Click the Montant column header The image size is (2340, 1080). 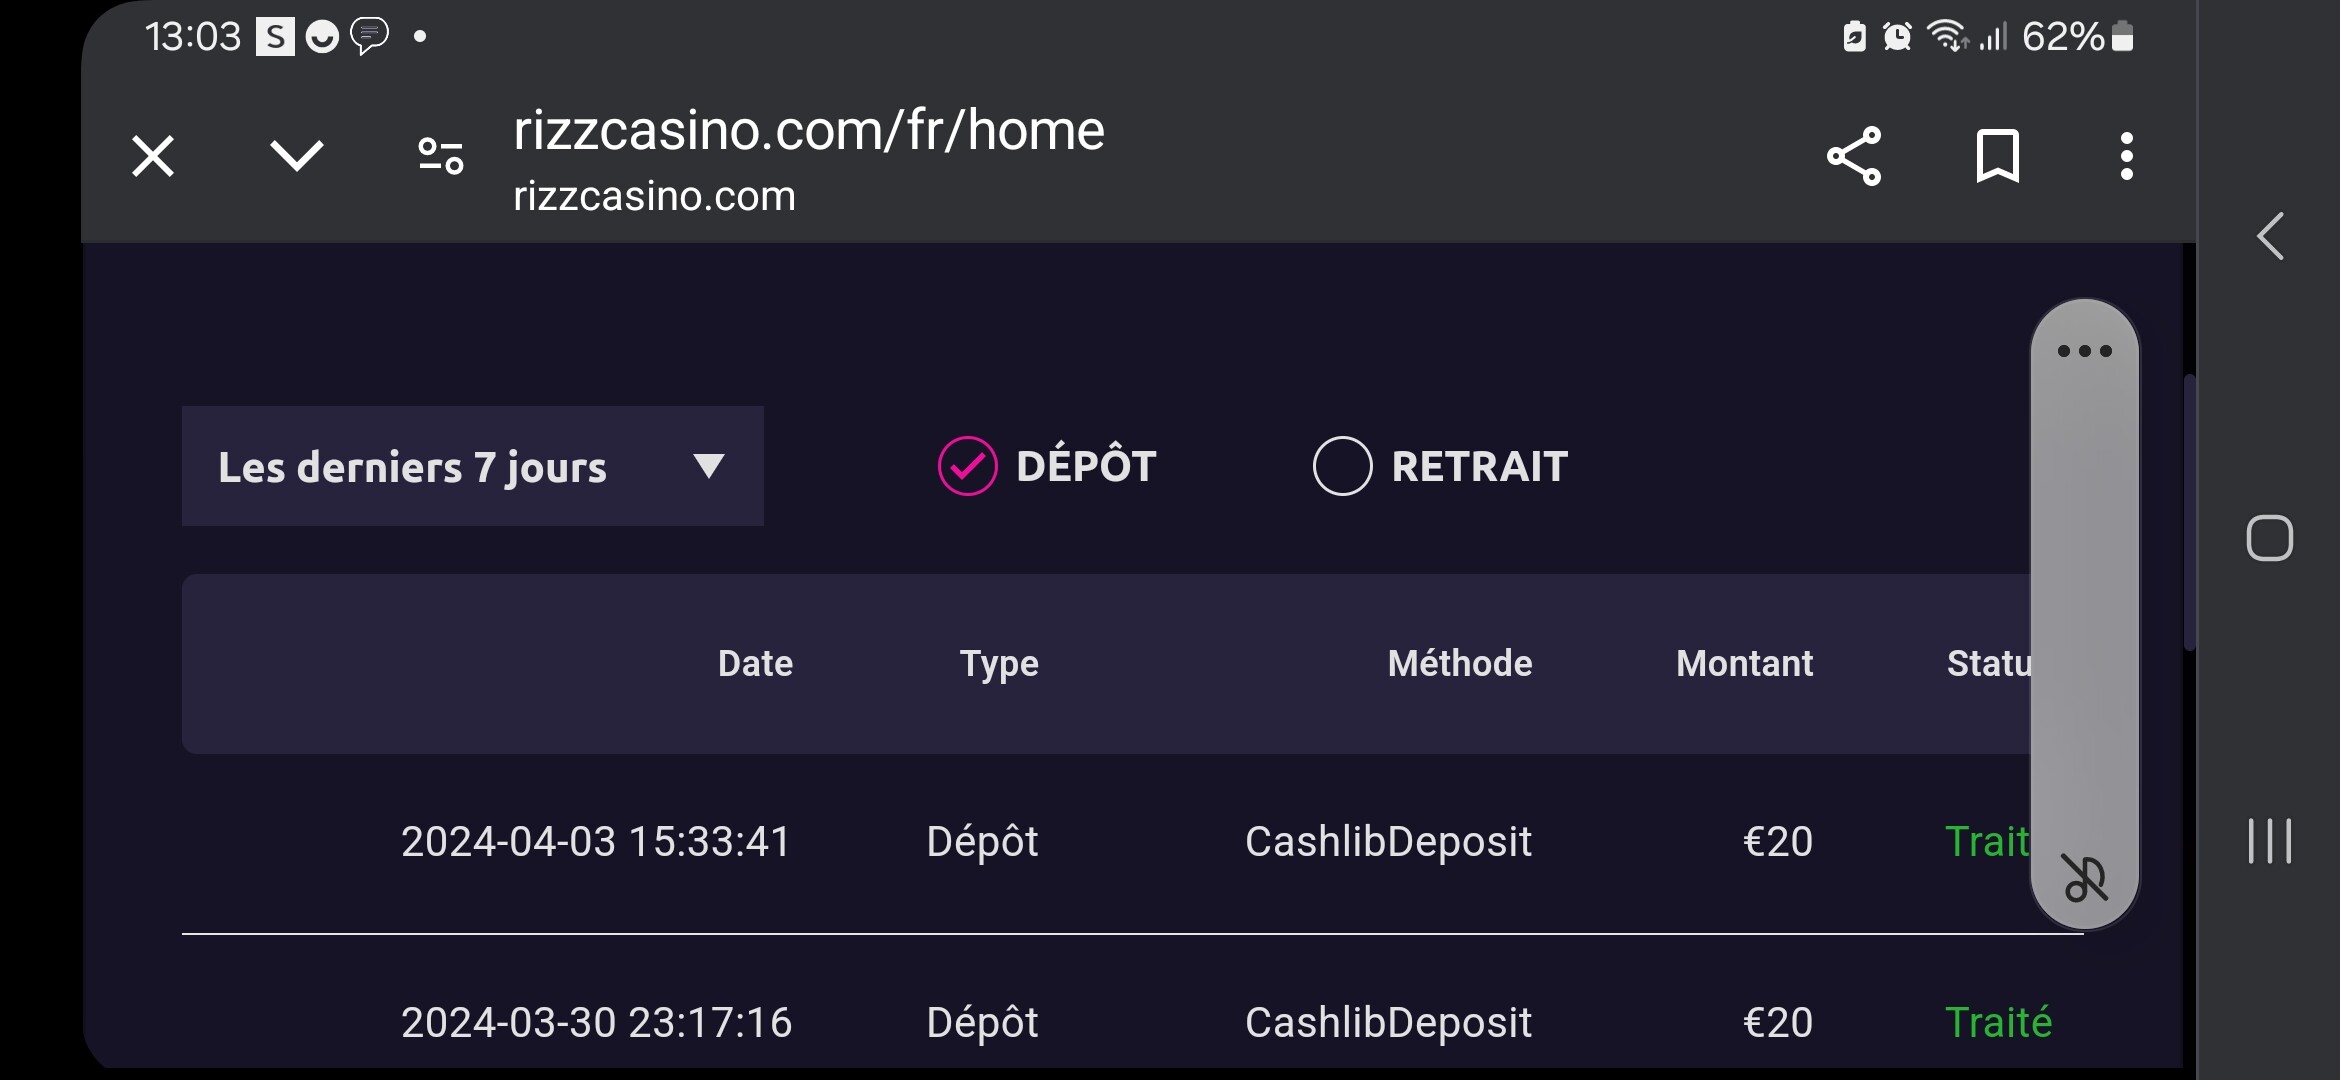[x=1744, y=664]
